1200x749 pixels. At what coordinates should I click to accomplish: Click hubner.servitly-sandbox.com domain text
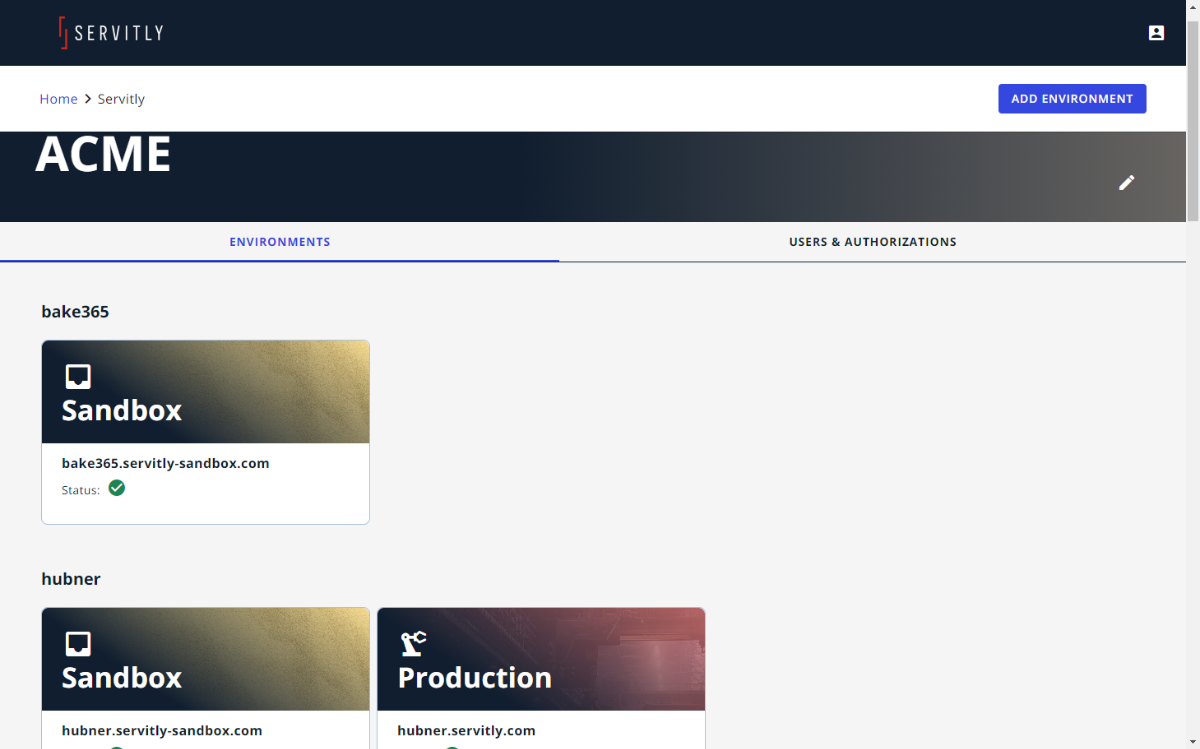tap(162, 730)
